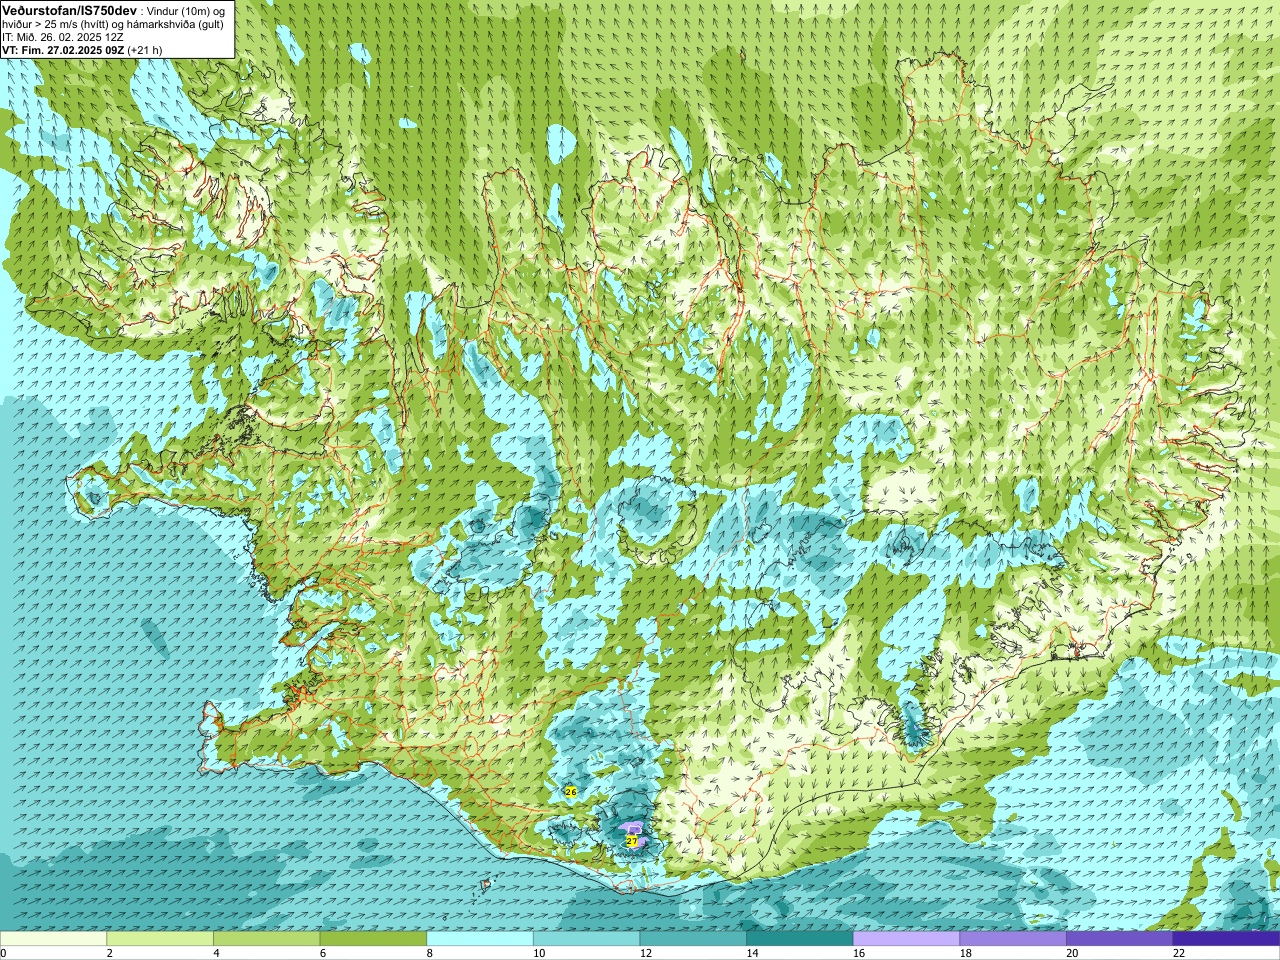Image resolution: width=1280 pixels, height=960 pixels.
Task: Select the 6–8 m/s dark green legend swatch
Action: (373, 939)
